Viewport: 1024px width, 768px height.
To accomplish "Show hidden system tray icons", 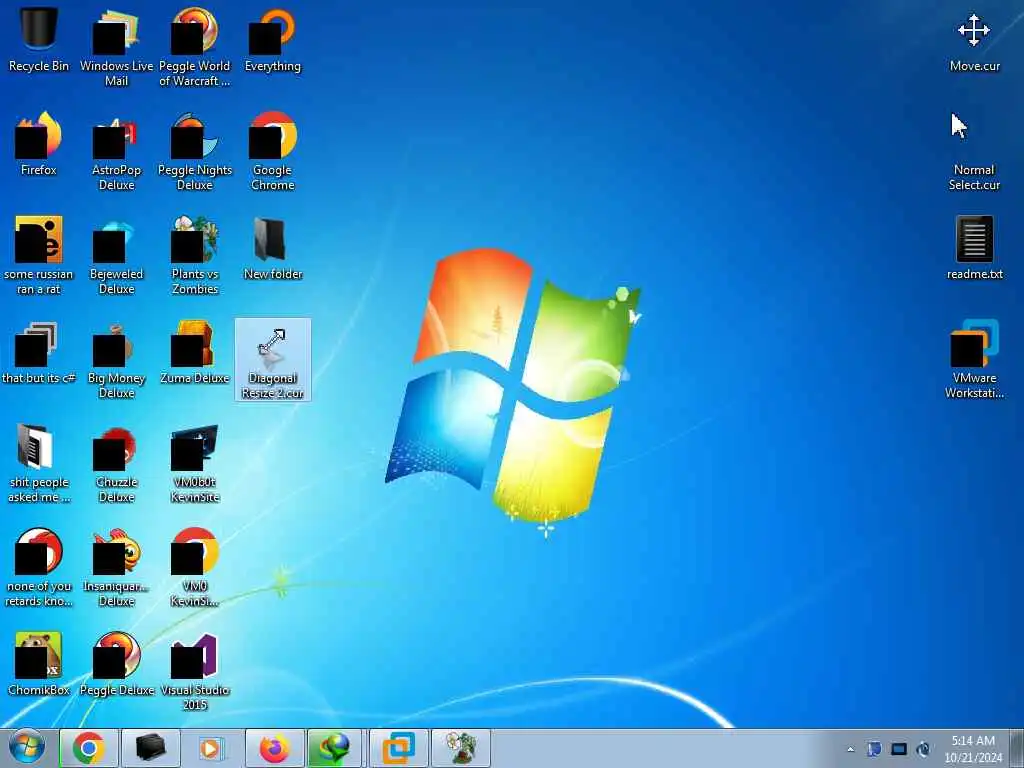I will [850, 749].
